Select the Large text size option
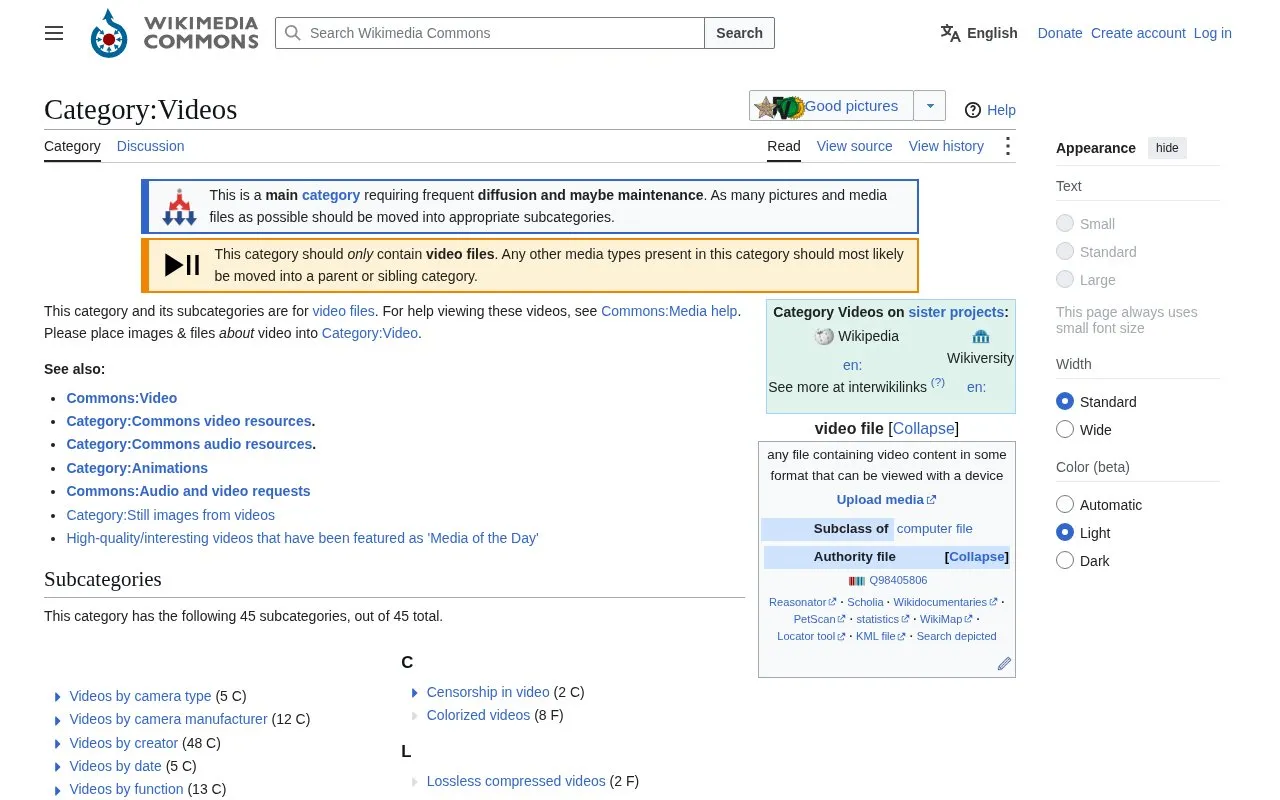 point(1065,280)
